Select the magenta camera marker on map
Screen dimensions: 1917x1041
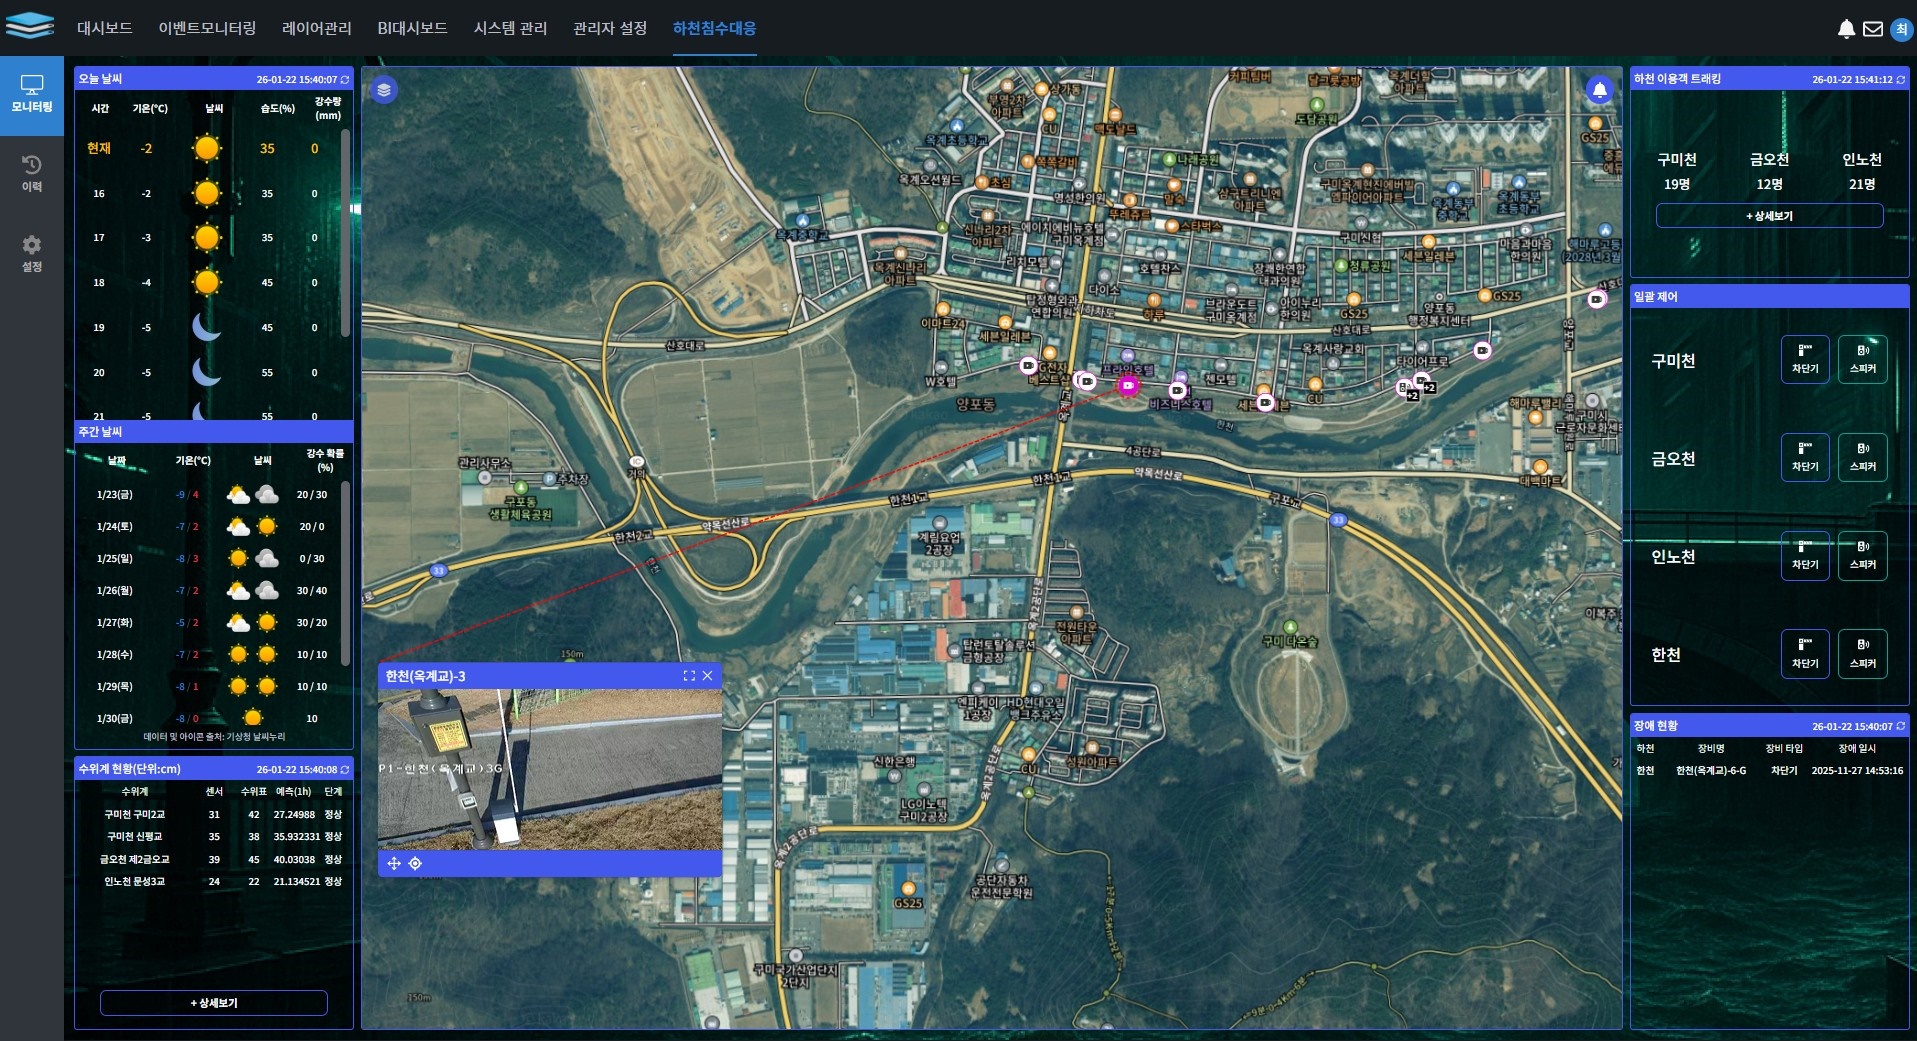pos(1128,386)
